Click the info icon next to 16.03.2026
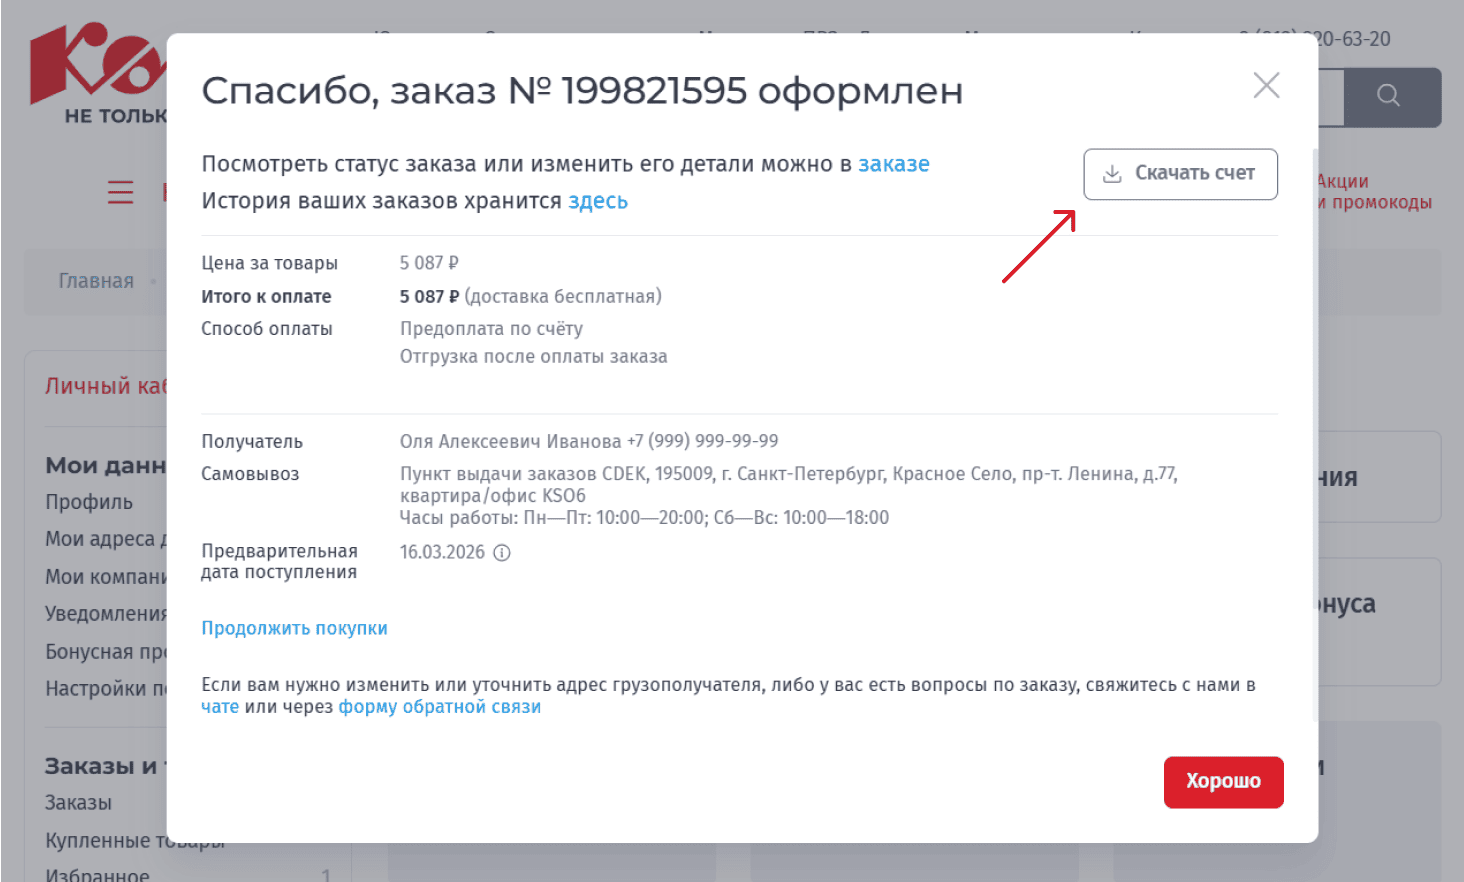The height and width of the screenshot is (882, 1464). coord(502,552)
